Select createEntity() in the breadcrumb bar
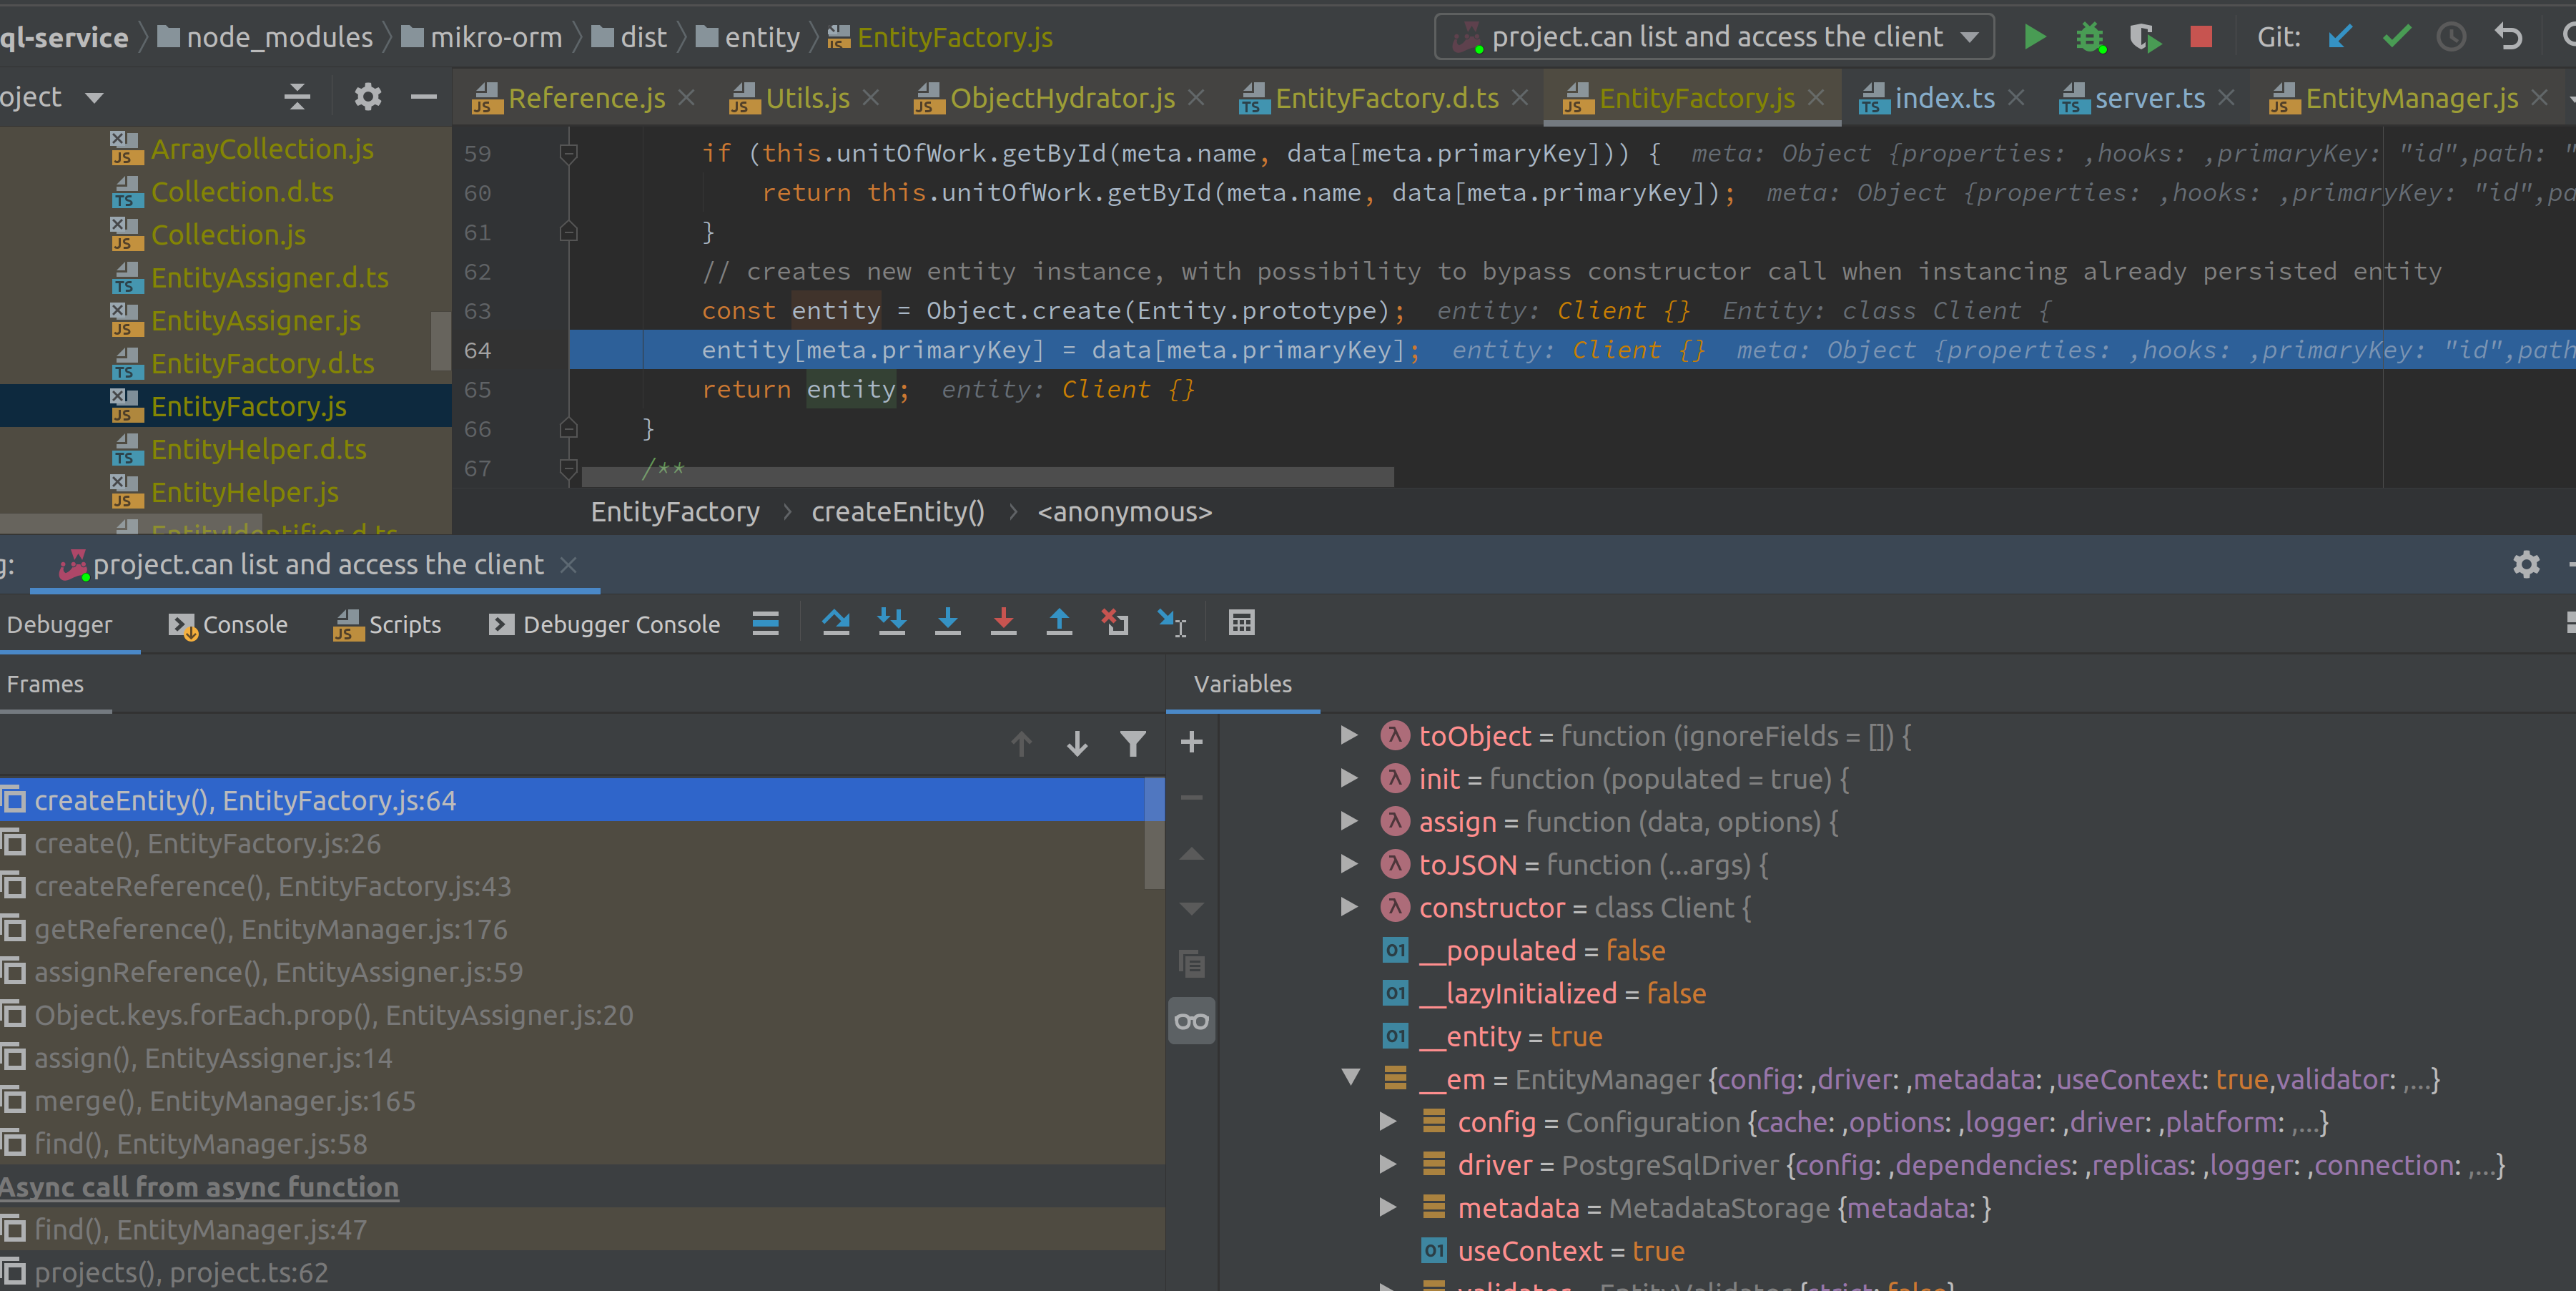This screenshot has width=2576, height=1291. coord(897,511)
